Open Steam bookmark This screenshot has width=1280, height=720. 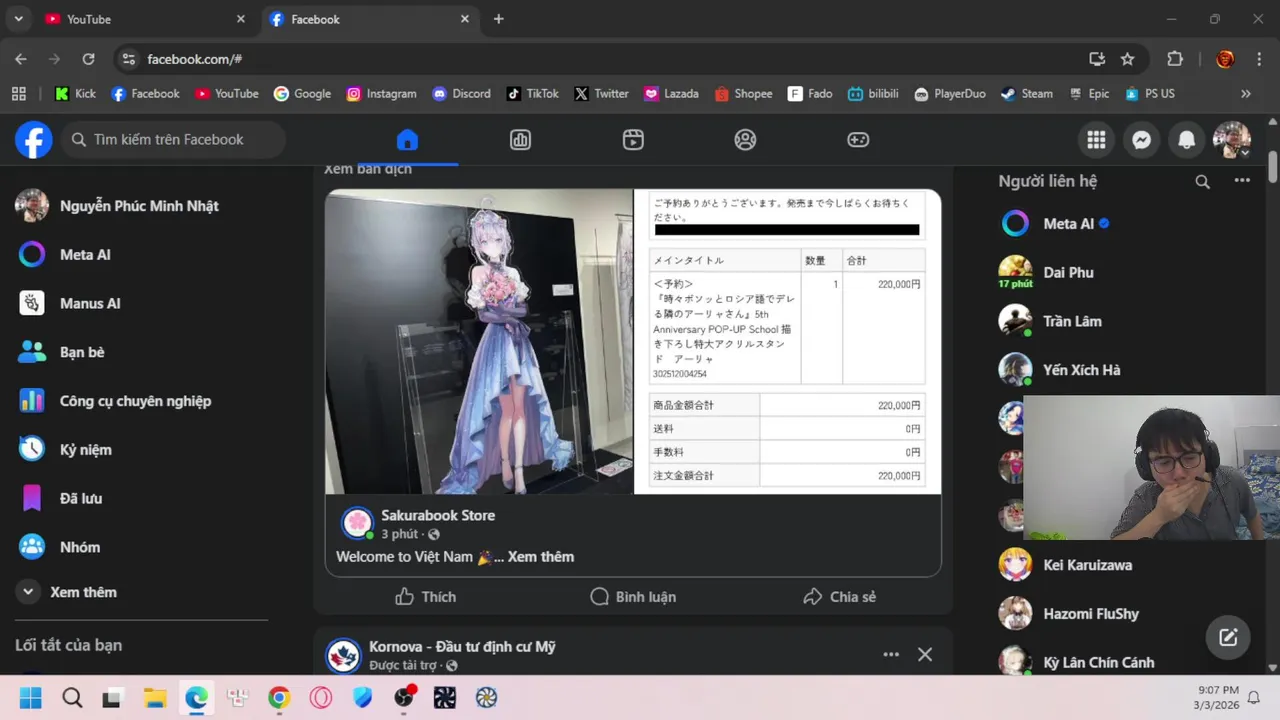coord(1026,93)
